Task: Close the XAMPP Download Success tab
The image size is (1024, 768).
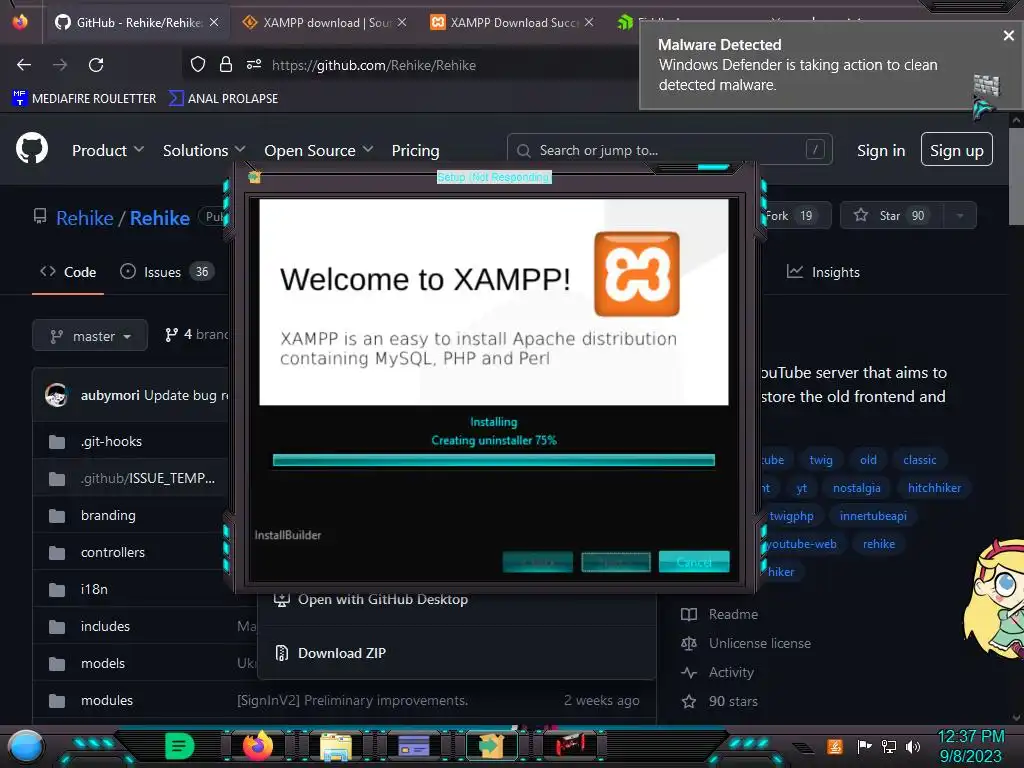Action: [x=589, y=22]
